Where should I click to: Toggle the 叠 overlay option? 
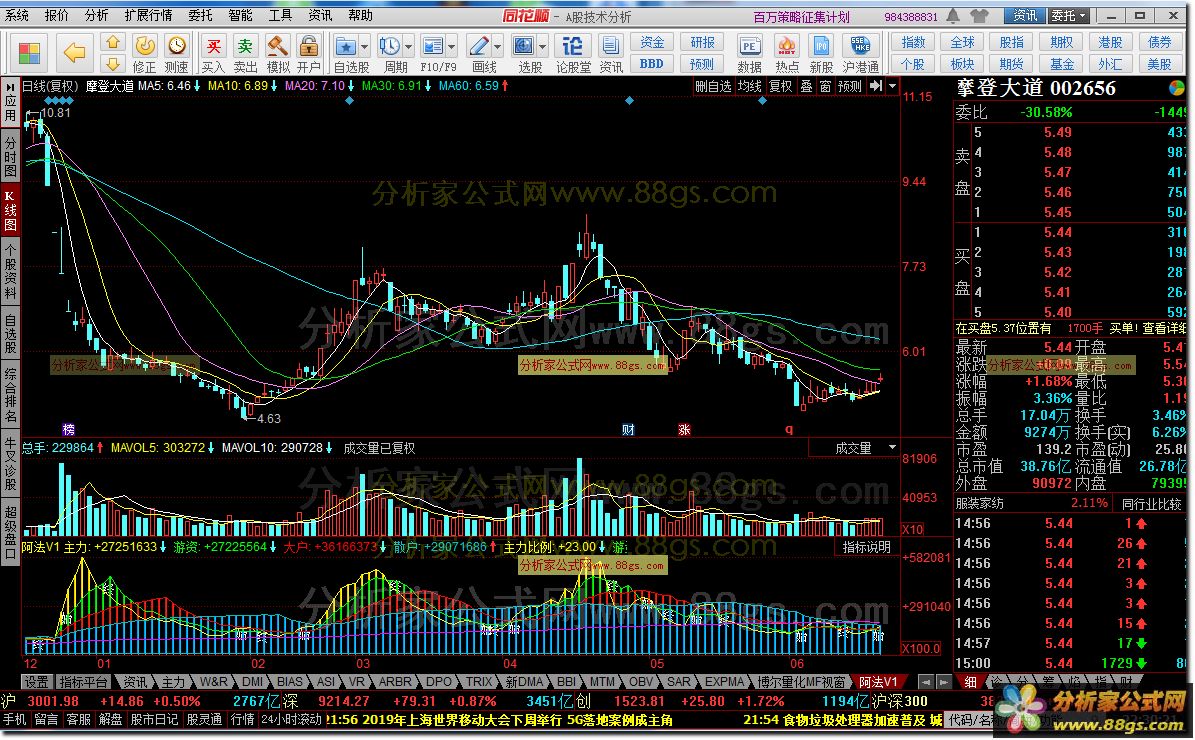coord(806,87)
